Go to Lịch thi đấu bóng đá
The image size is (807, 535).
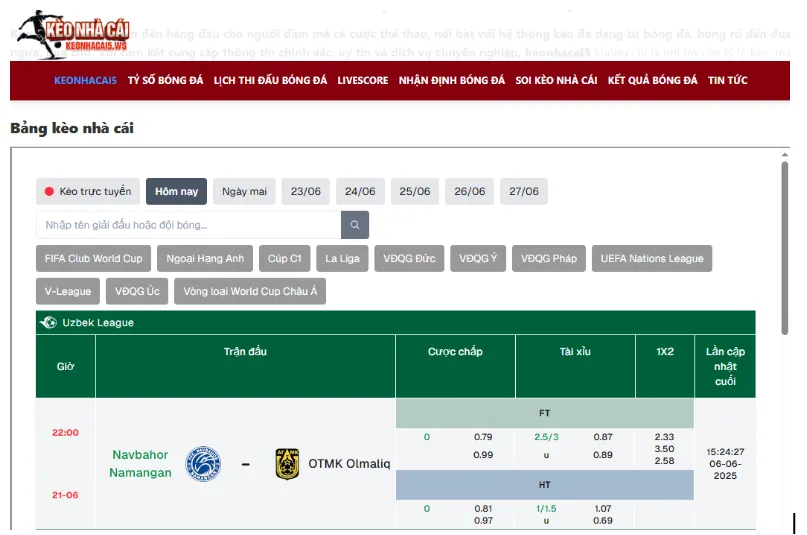[x=270, y=80]
